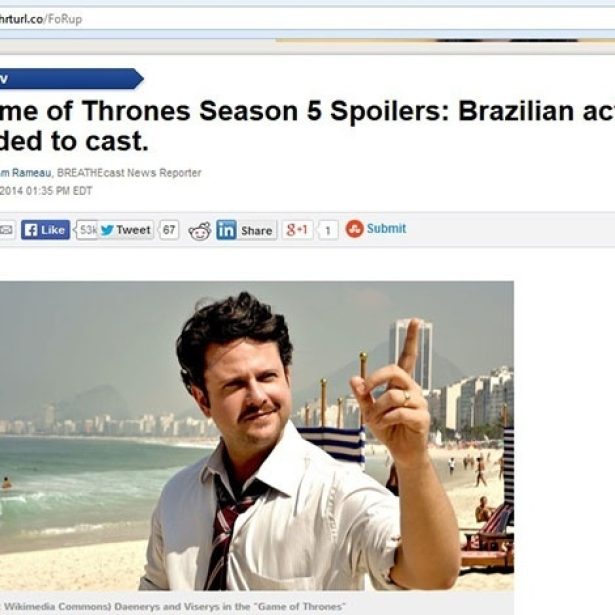Click the Twitter Tweet button
615x615 pixels.
point(126,230)
